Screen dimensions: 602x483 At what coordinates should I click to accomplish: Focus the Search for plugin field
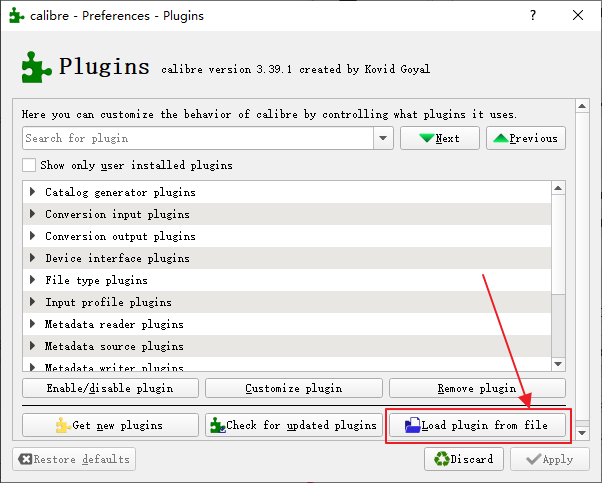coord(198,138)
